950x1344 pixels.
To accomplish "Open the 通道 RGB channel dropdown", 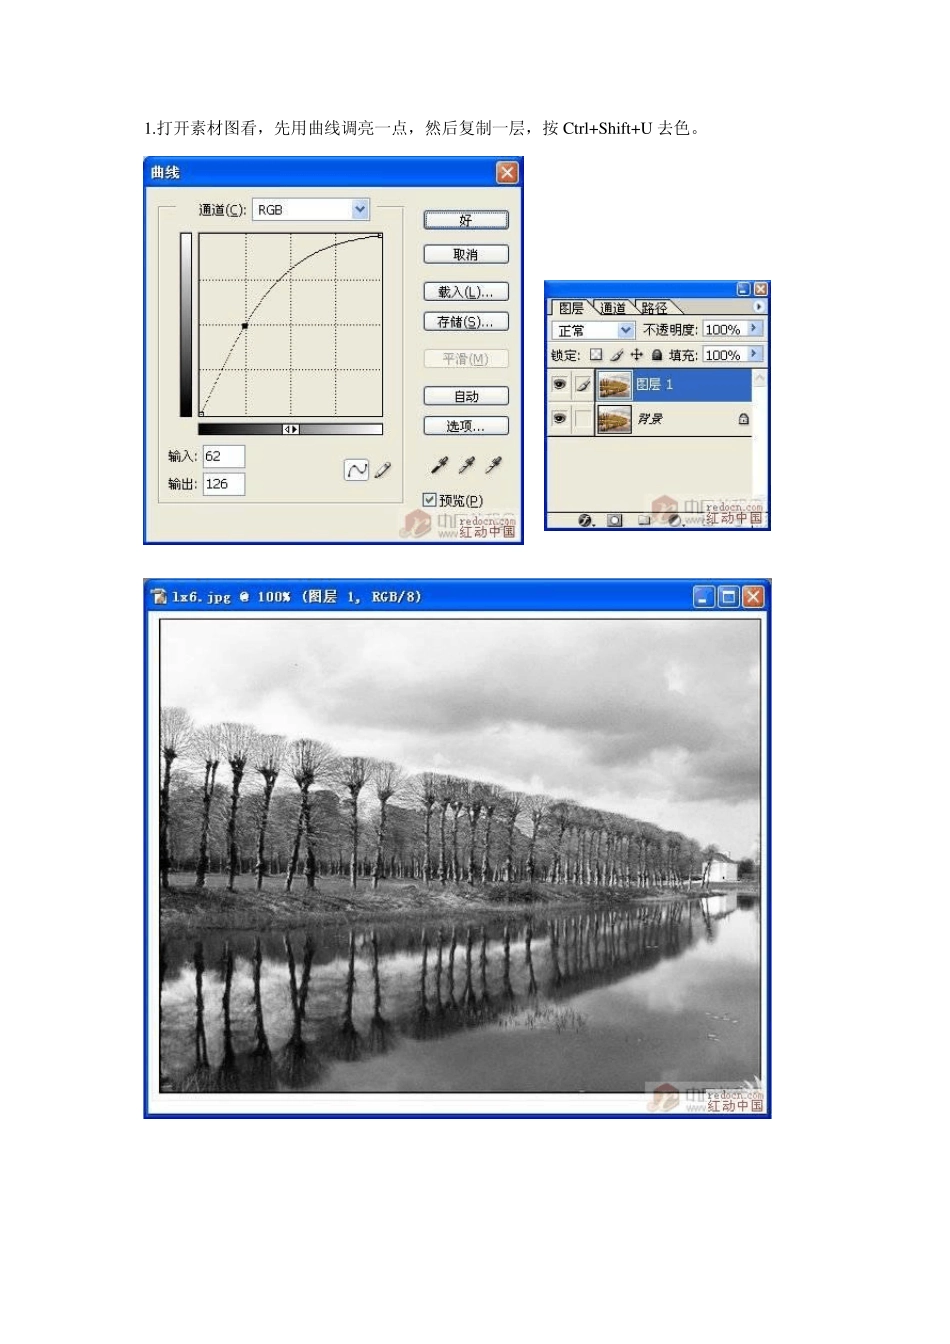I will point(360,209).
